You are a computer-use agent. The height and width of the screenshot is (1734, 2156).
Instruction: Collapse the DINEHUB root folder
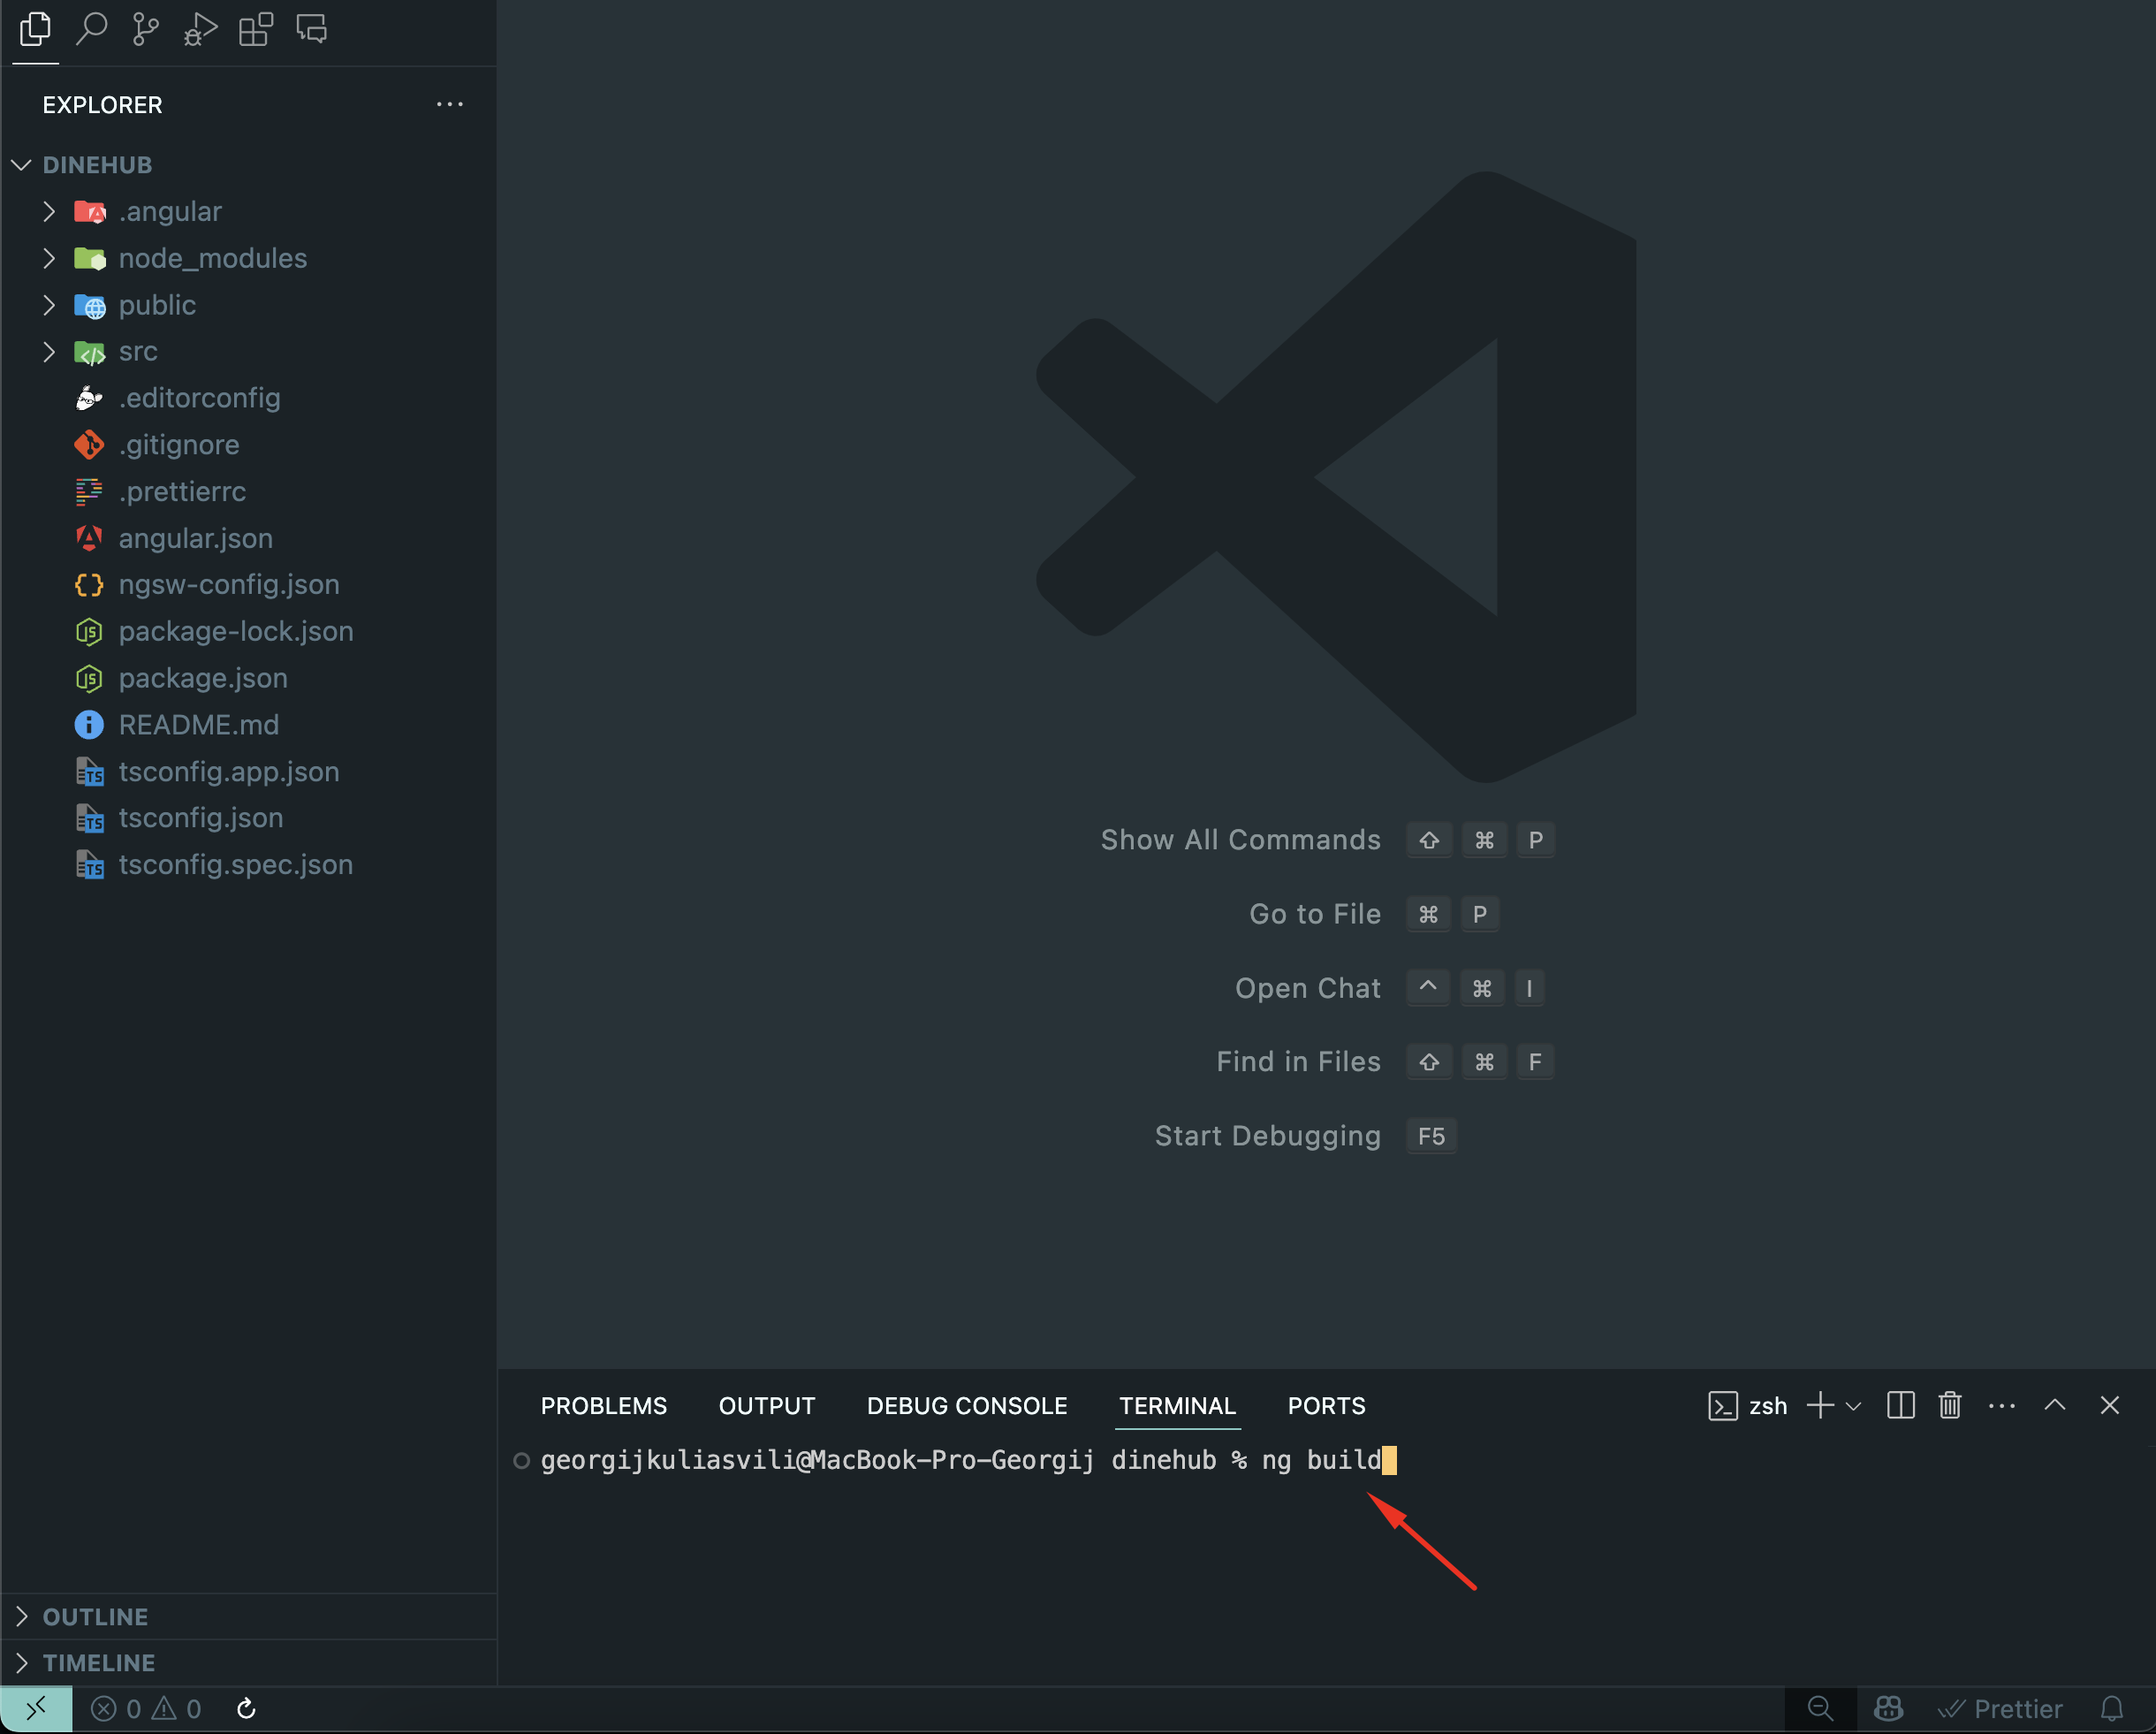coord(23,165)
